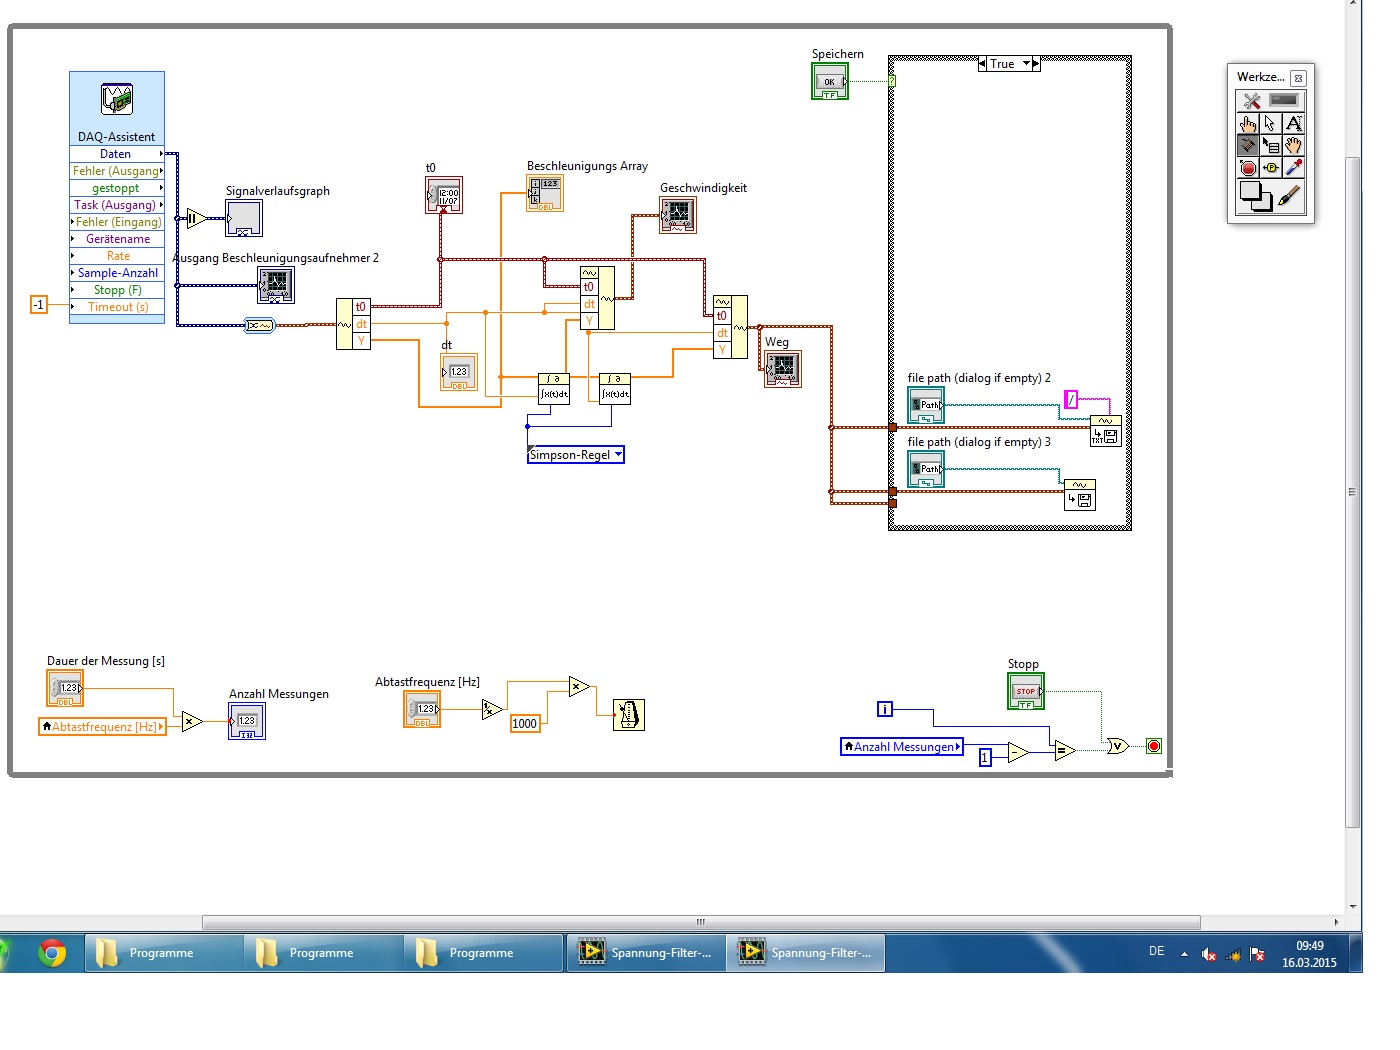Screen dimensions: 1400x1050
Task: Go to previous case with left arrow
Action: pos(982,64)
